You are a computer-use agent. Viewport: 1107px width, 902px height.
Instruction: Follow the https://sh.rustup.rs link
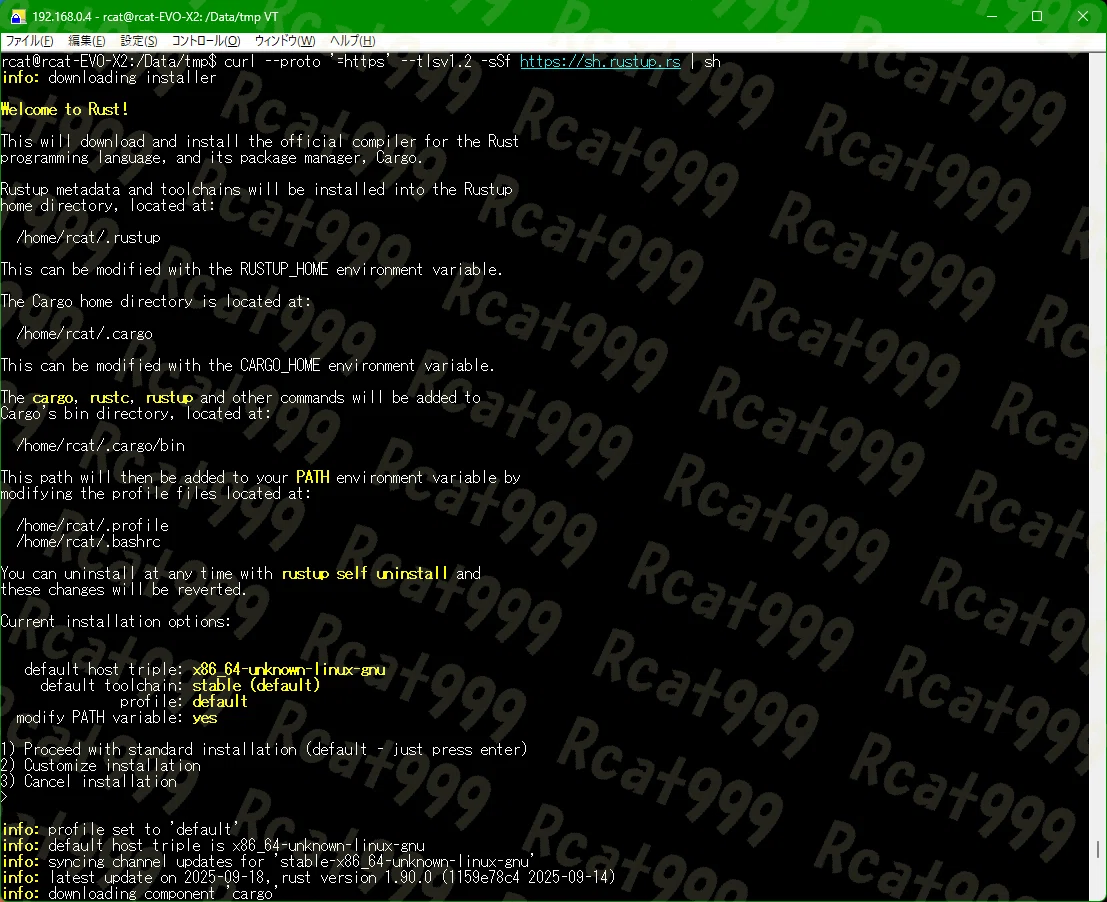(x=600, y=61)
